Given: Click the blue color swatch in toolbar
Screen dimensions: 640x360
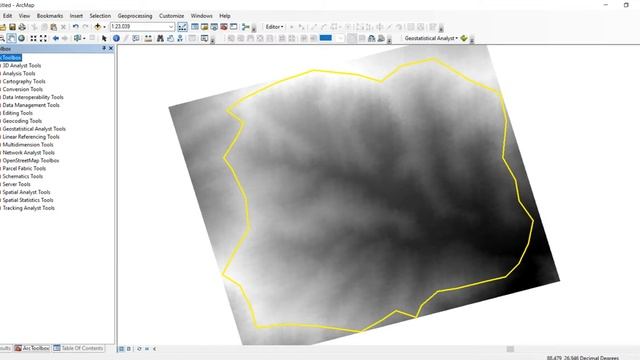Looking at the screenshot, I should click(326, 38).
